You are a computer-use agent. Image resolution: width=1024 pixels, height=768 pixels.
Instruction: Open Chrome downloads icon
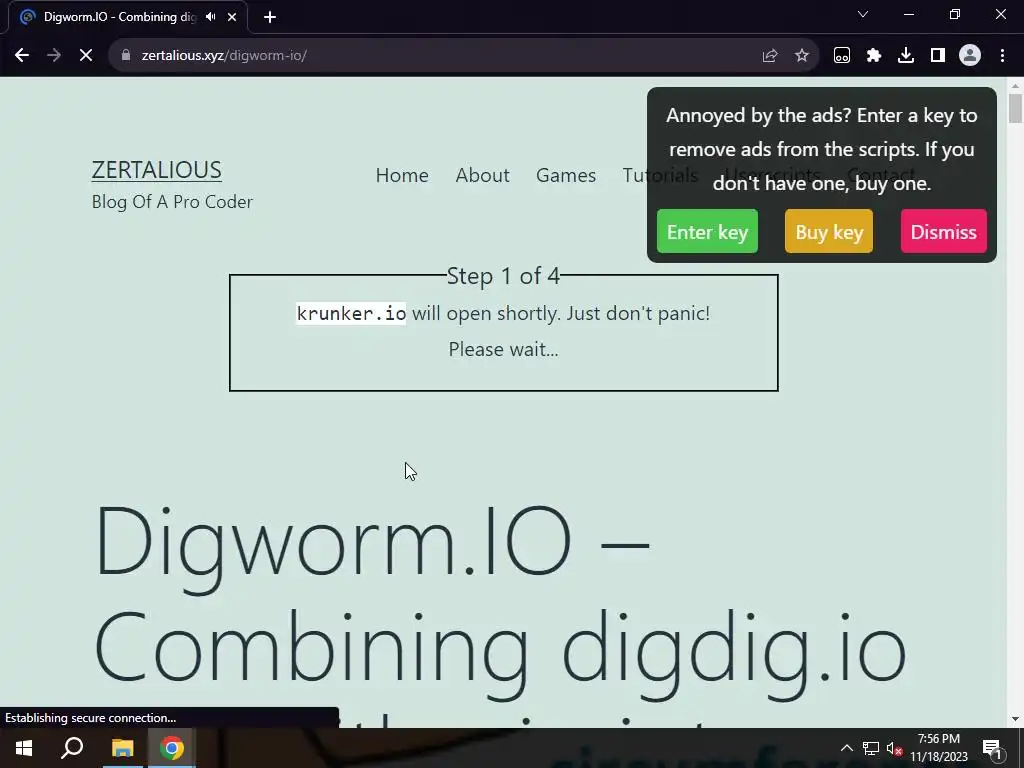906,56
